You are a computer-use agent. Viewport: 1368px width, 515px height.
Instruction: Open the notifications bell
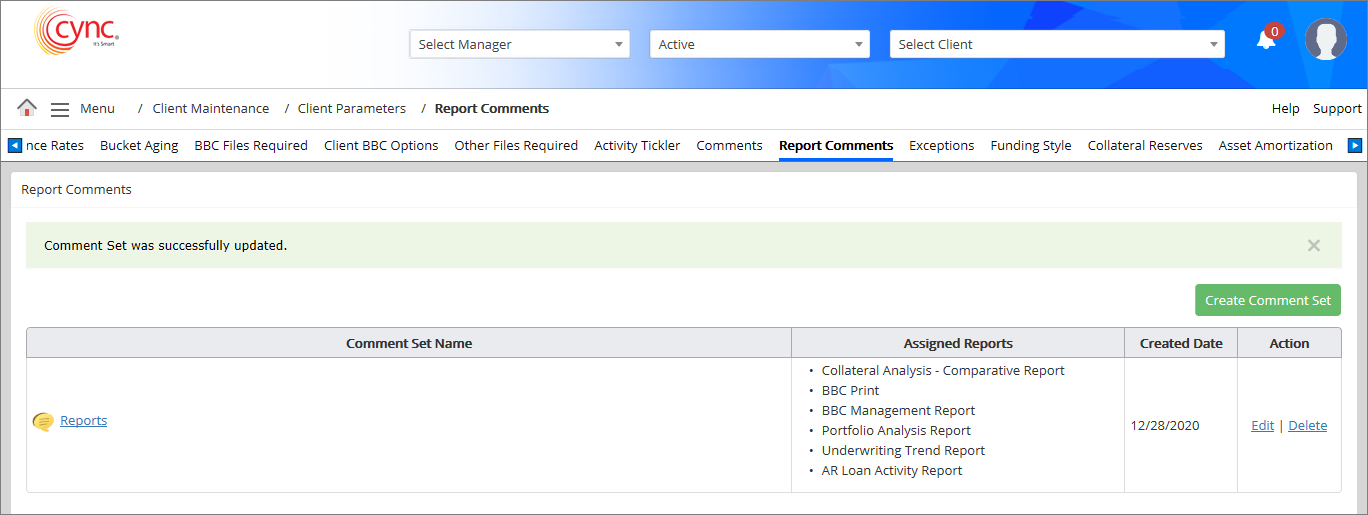click(x=1266, y=40)
